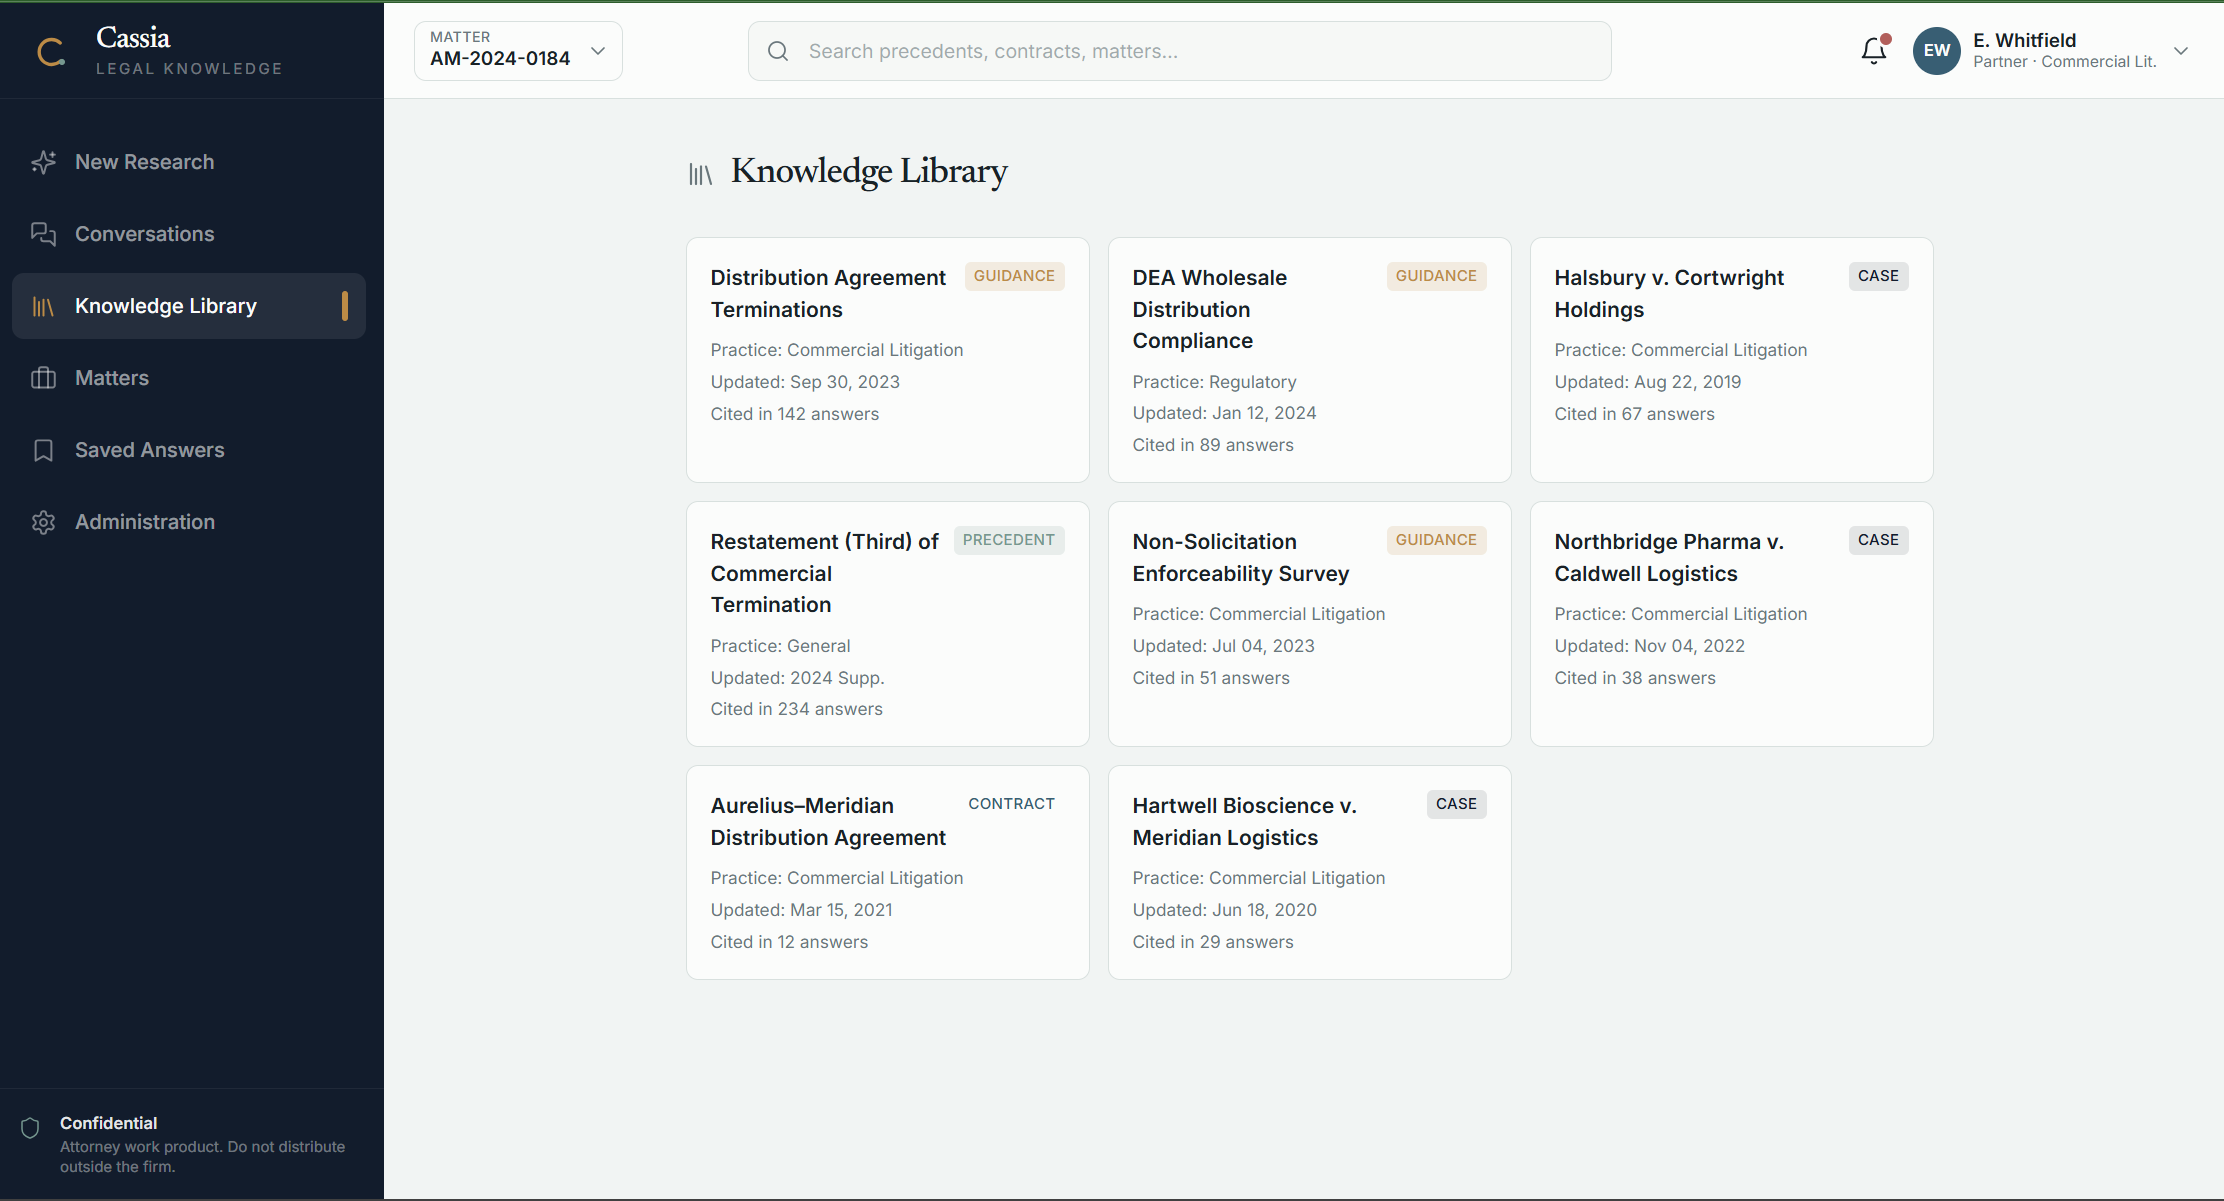Image resolution: width=2224 pixels, height=1201 pixels.
Task: Click 'Updated: Jan 12, 2024' text
Action: coord(1224,413)
